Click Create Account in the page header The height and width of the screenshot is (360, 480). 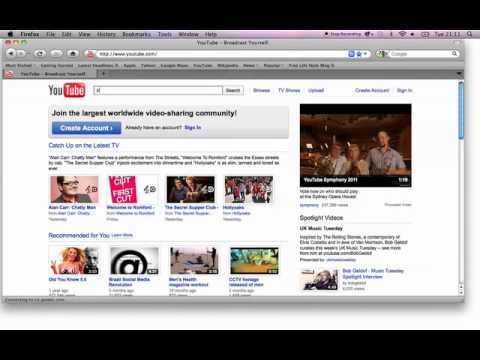point(372,90)
